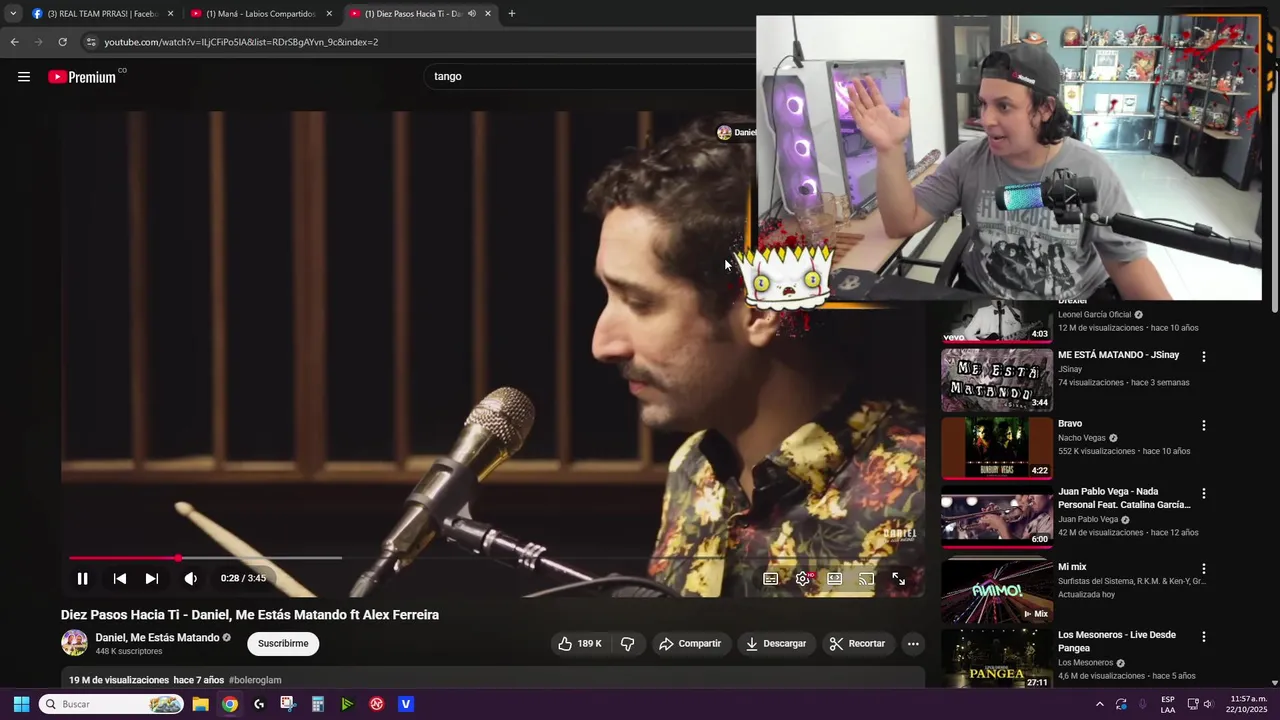This screenshot has height=720, width=1280.
Task: Focus the search box containing 'tango'
Action: [590, 76]
